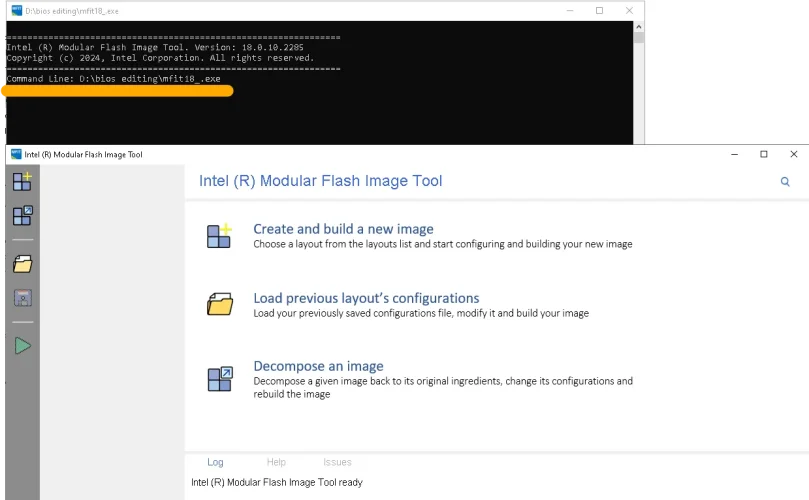809x500 pixels.
Task: Switch to the Issues tab
Action: [337, 462]
